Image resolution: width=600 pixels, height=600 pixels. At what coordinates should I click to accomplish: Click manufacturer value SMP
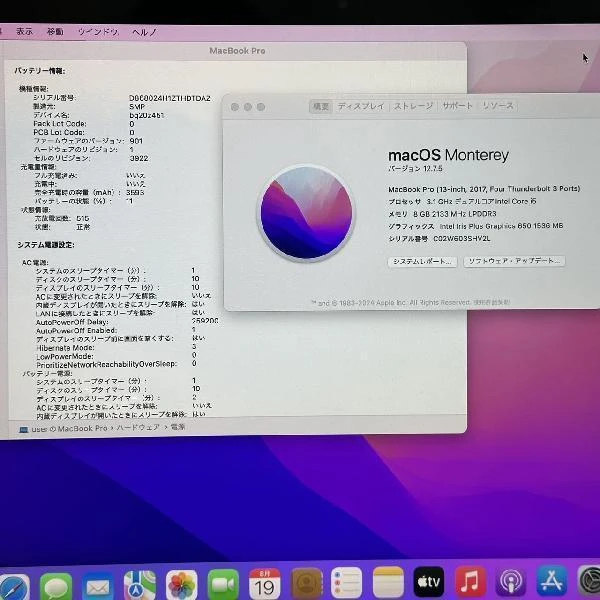coord(137,107)
